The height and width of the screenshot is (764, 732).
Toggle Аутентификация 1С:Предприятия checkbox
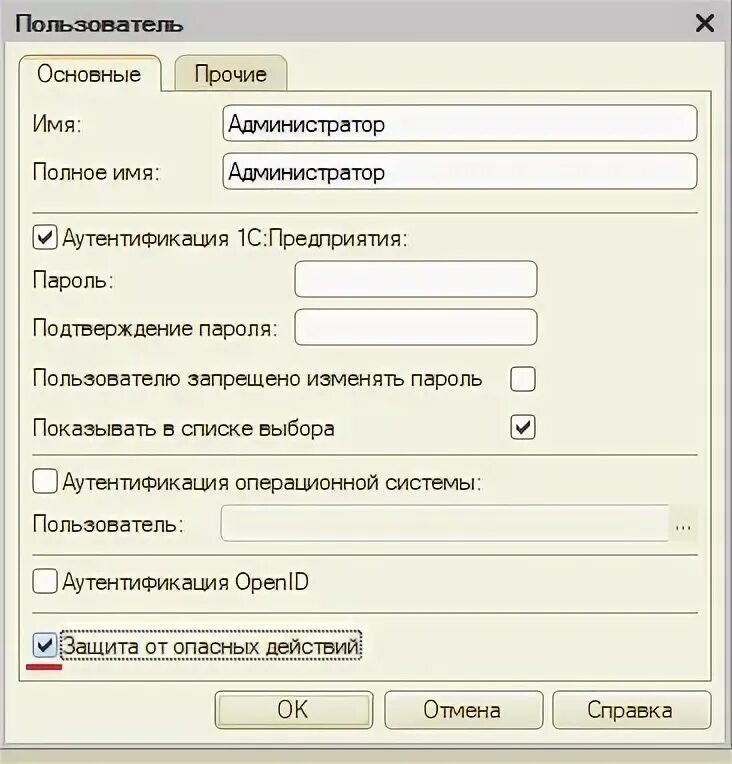pyautogui.click(x=45, y=238)
